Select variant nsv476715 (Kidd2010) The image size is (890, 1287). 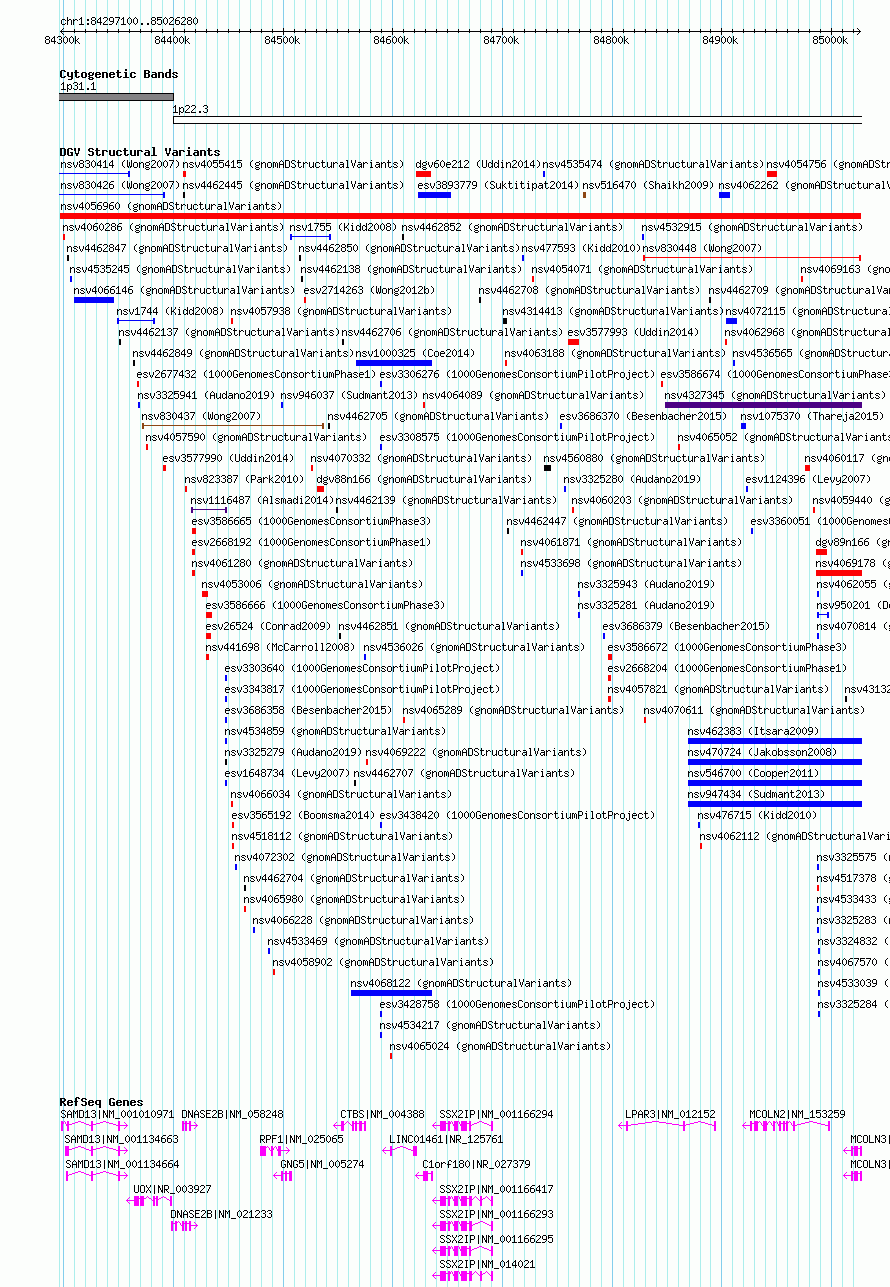757,815
